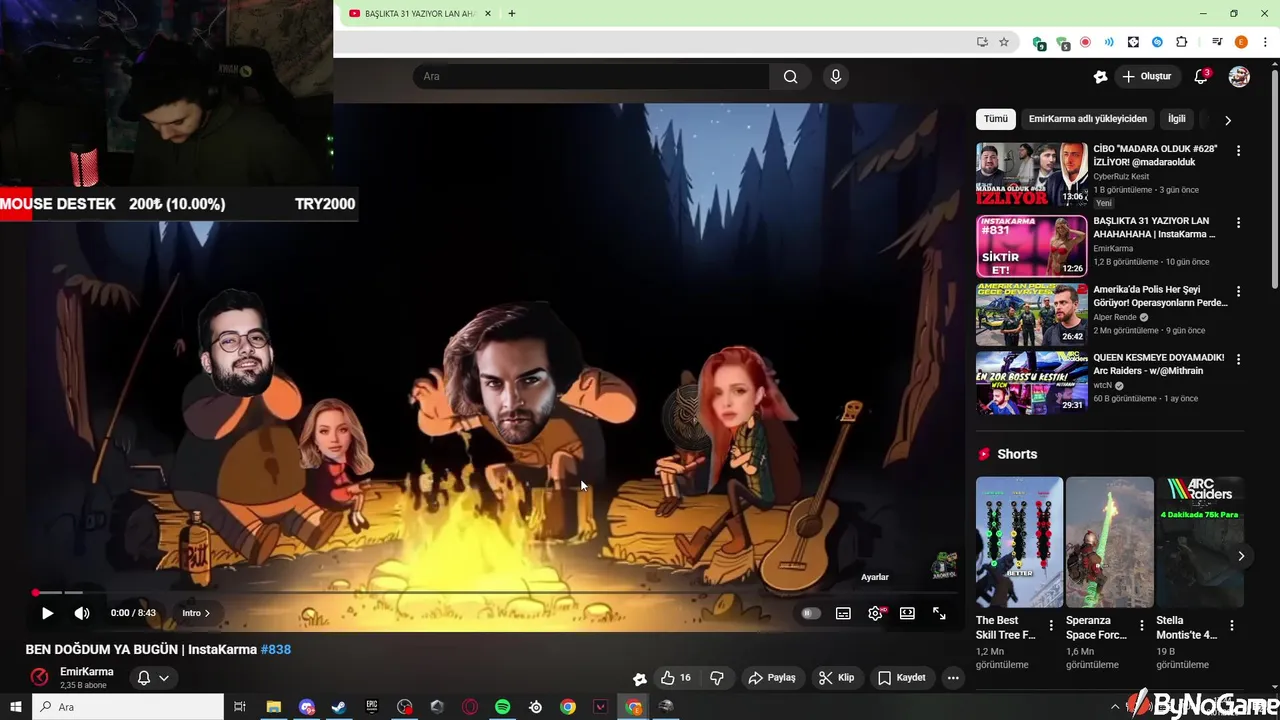1280x720 pixels.
Task: Open YouTube account avatar menu
Action: pos(1239,76)
